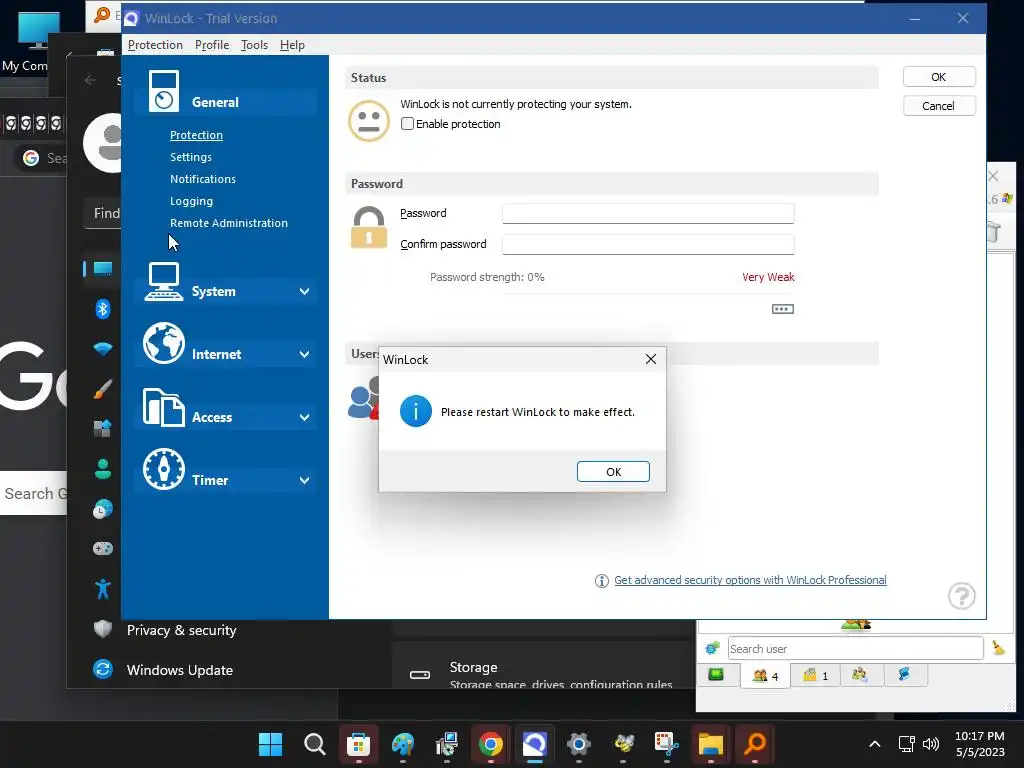Show hidden tray icons chevron

[874, 744]
